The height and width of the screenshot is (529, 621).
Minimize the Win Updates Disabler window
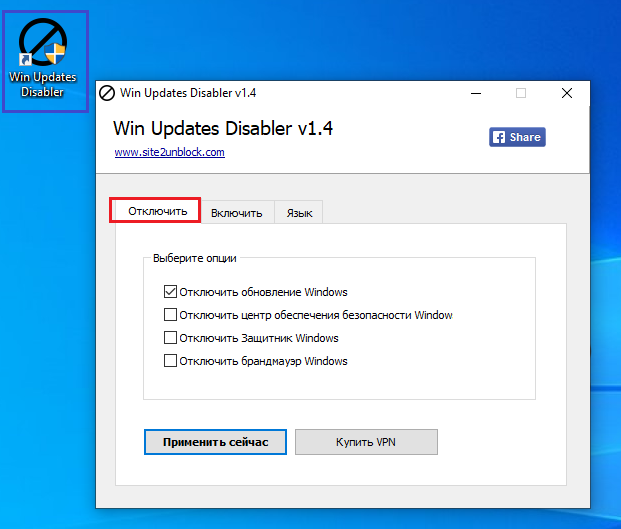pyautogui.click(x=476, y=93)
